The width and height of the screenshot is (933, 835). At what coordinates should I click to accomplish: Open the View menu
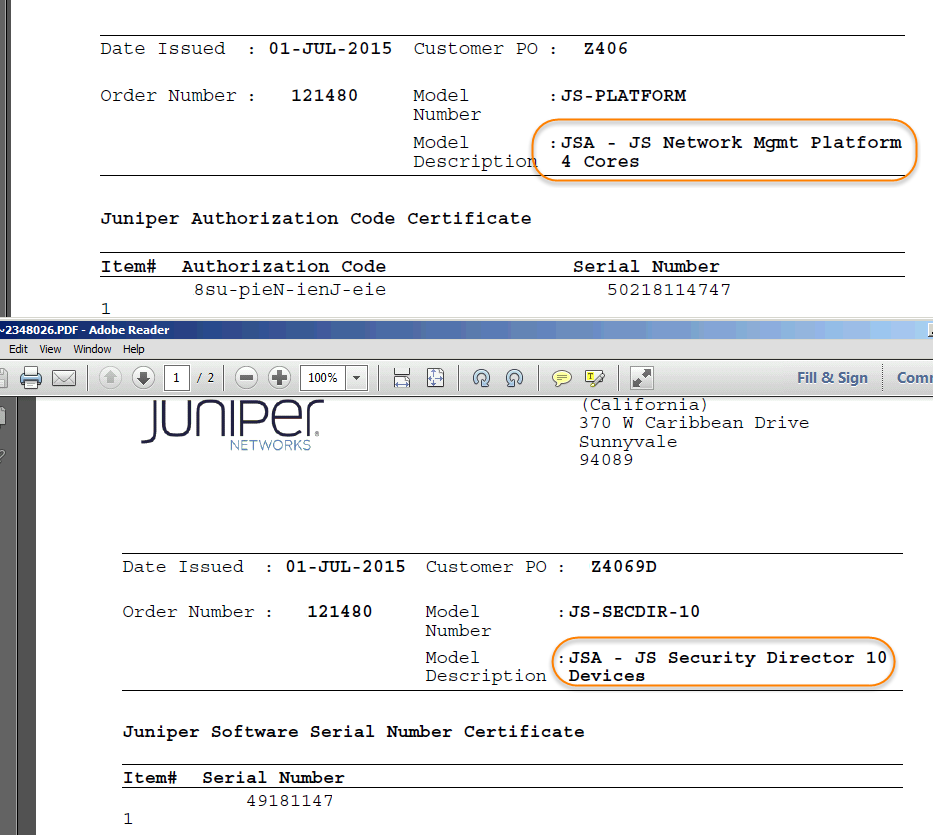(x=51, y=349)
